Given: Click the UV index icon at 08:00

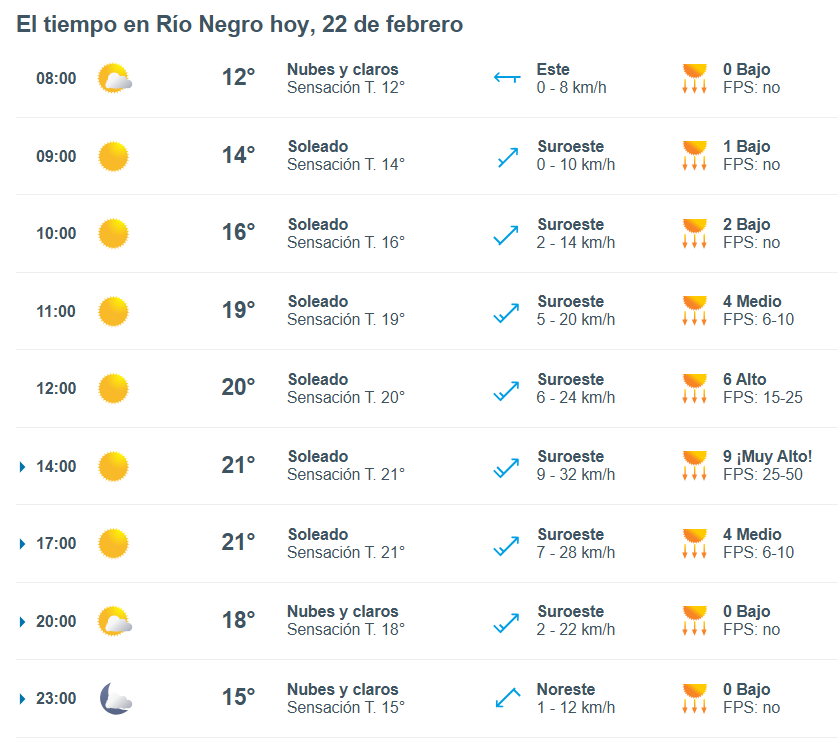Looking at the screenshot, I should click(x=694, y=79).
